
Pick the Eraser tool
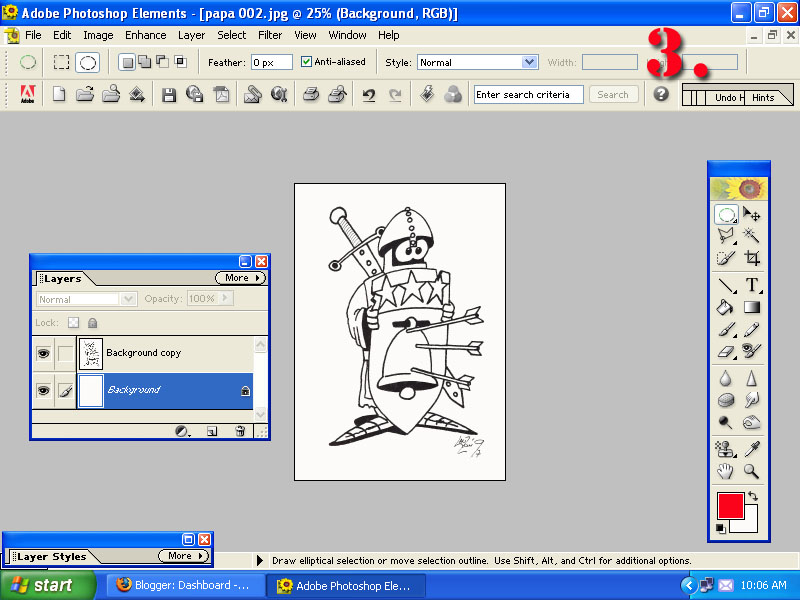727,352
